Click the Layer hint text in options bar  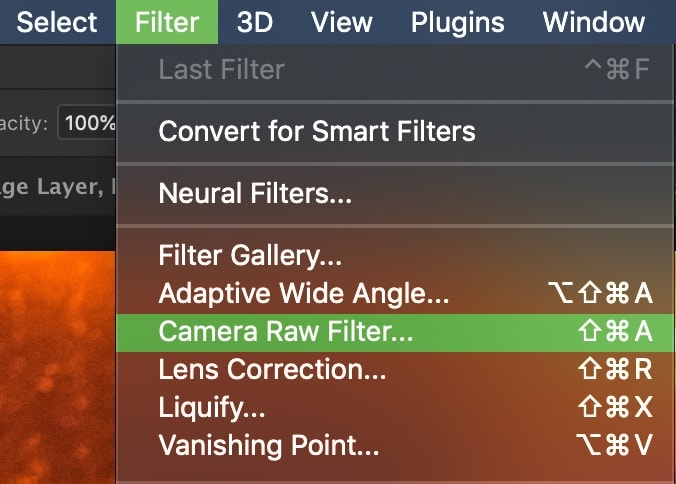(x=57, y=187)
